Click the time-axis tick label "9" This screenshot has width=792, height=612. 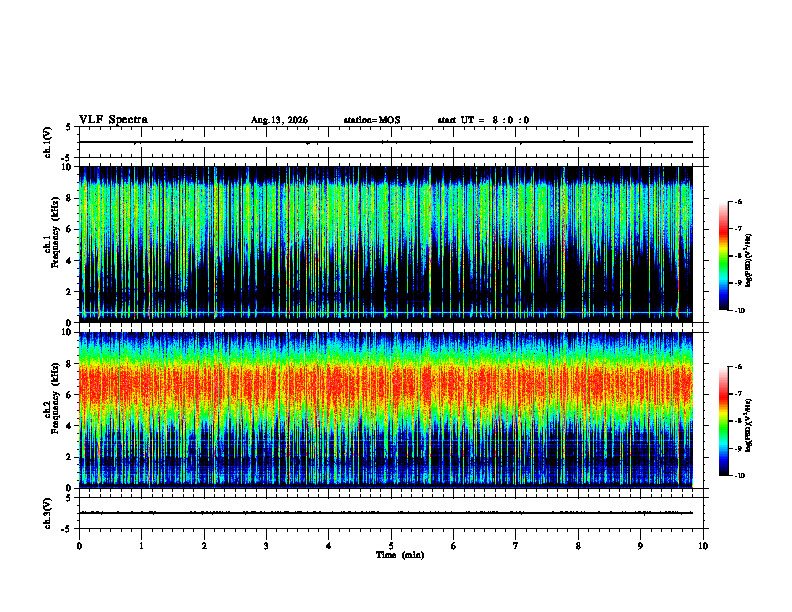pos(640,546)
